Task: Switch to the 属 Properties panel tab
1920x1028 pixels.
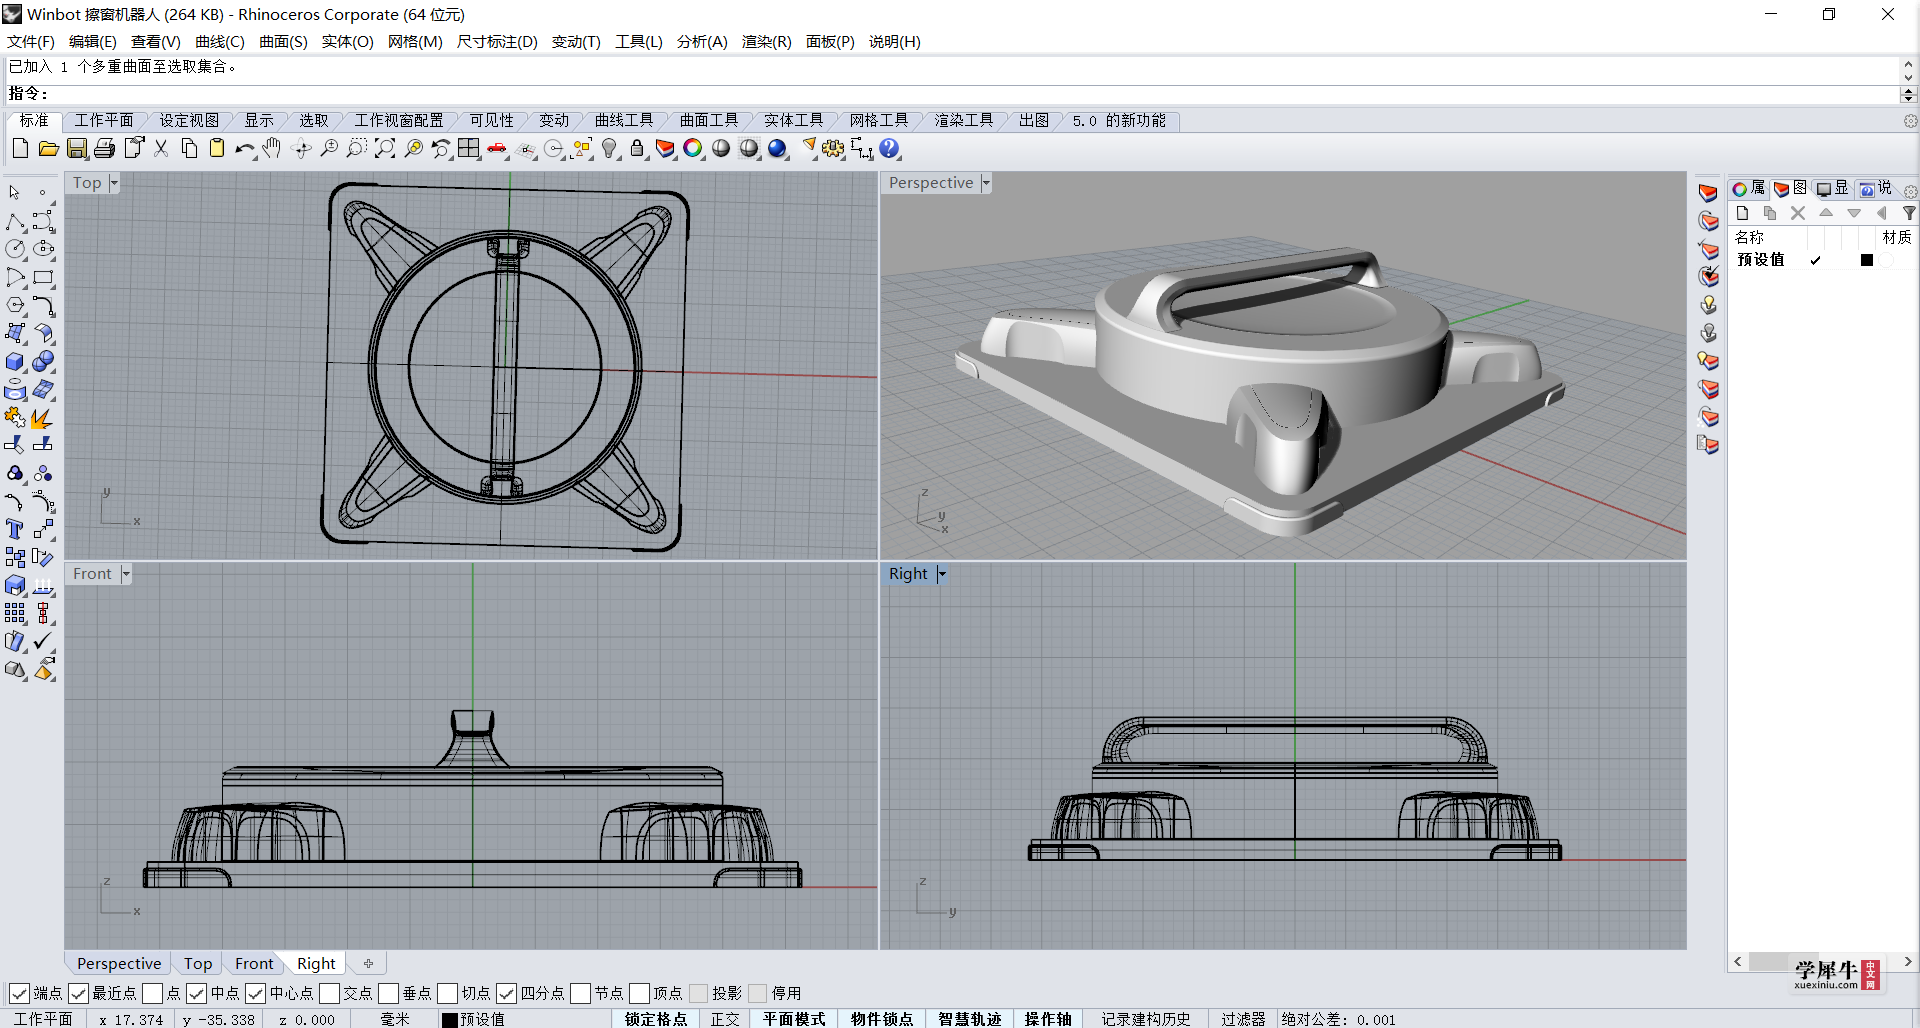Action: tap(1749, 188)
